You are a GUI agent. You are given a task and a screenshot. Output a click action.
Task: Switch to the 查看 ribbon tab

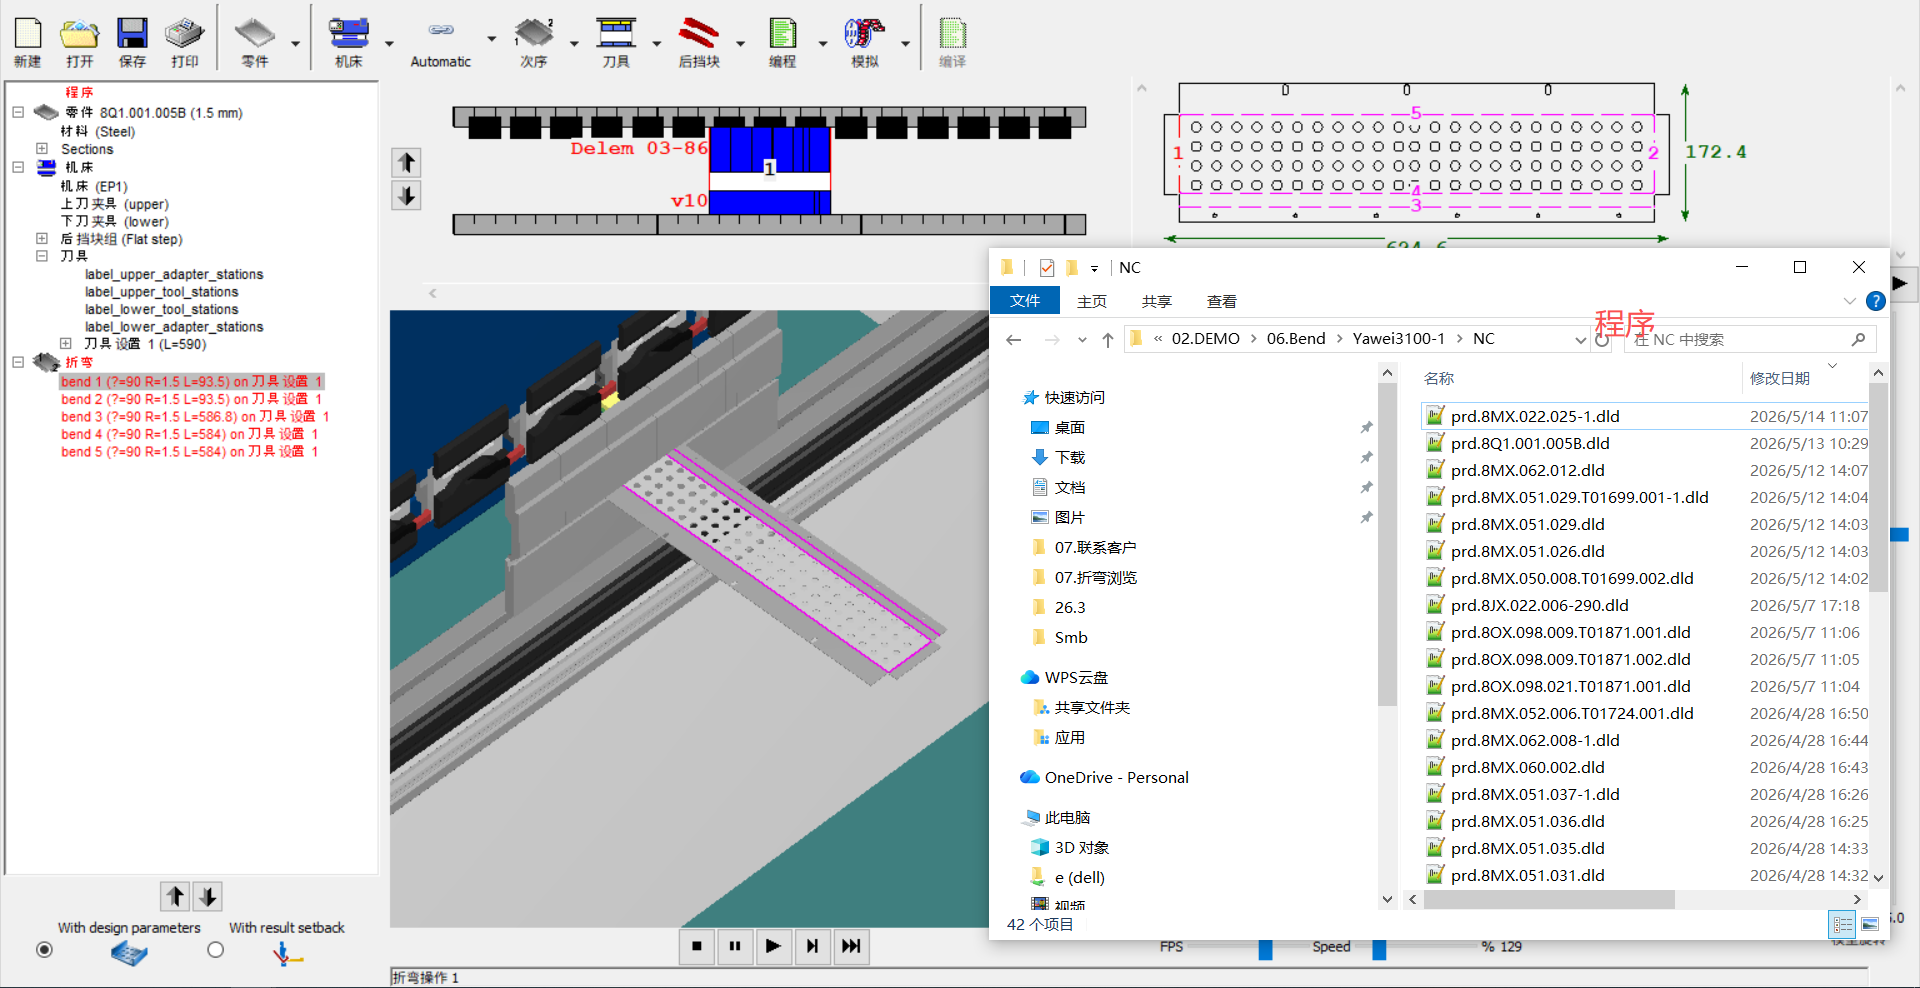[1222, 301]
